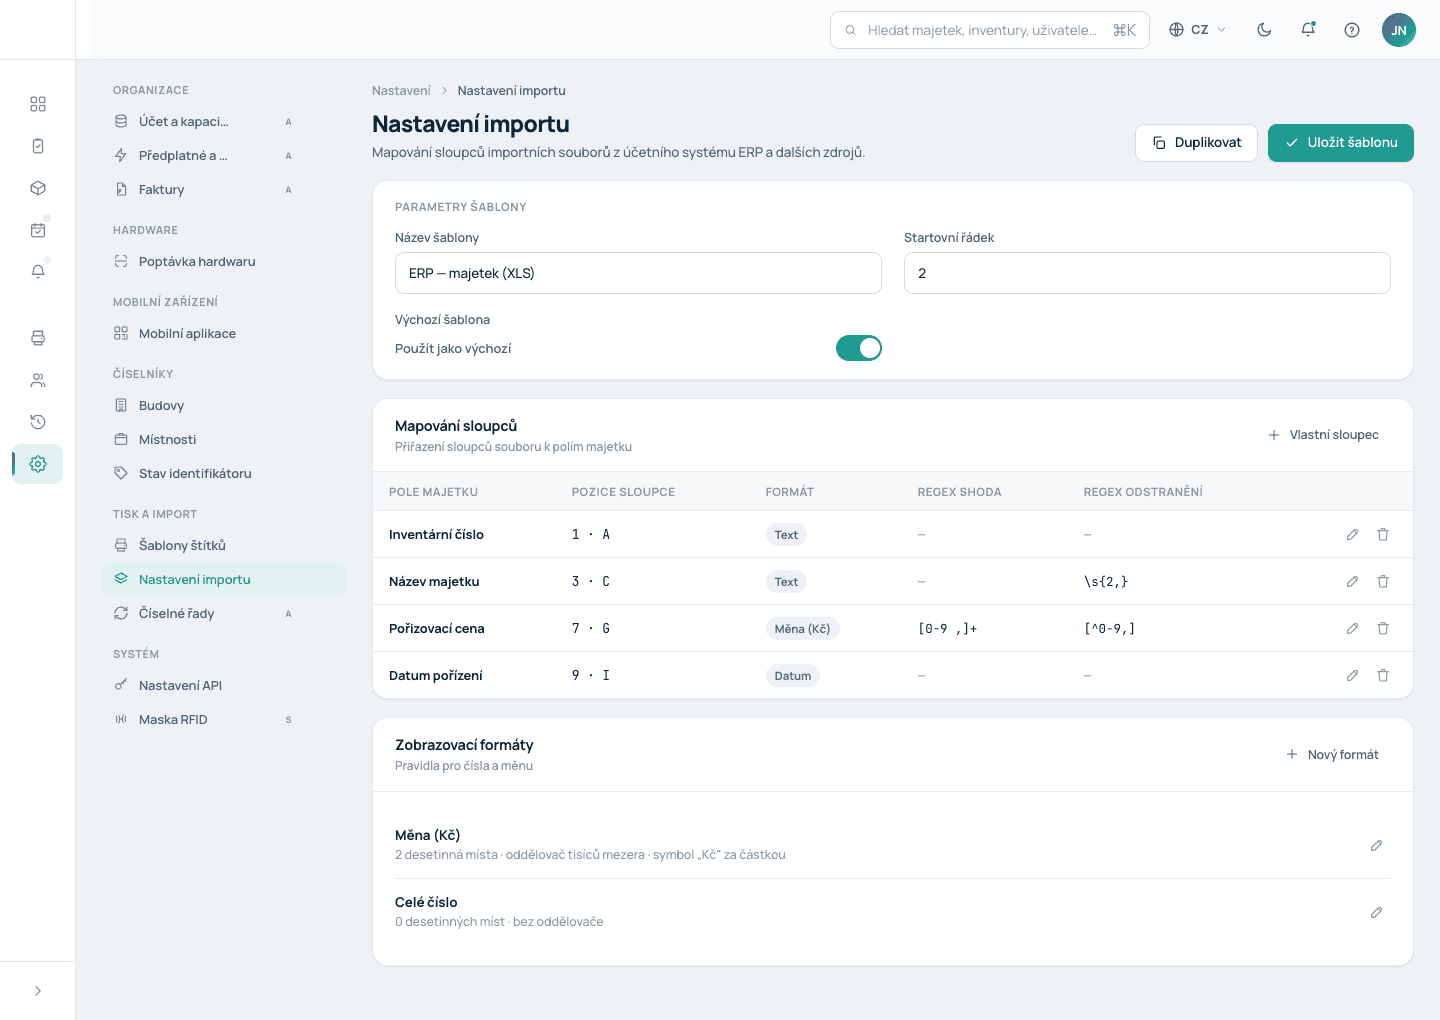1440x1020 pixels.
Task: Delete the Datum pořízení mapping row
Action: tap(1383, 676)
